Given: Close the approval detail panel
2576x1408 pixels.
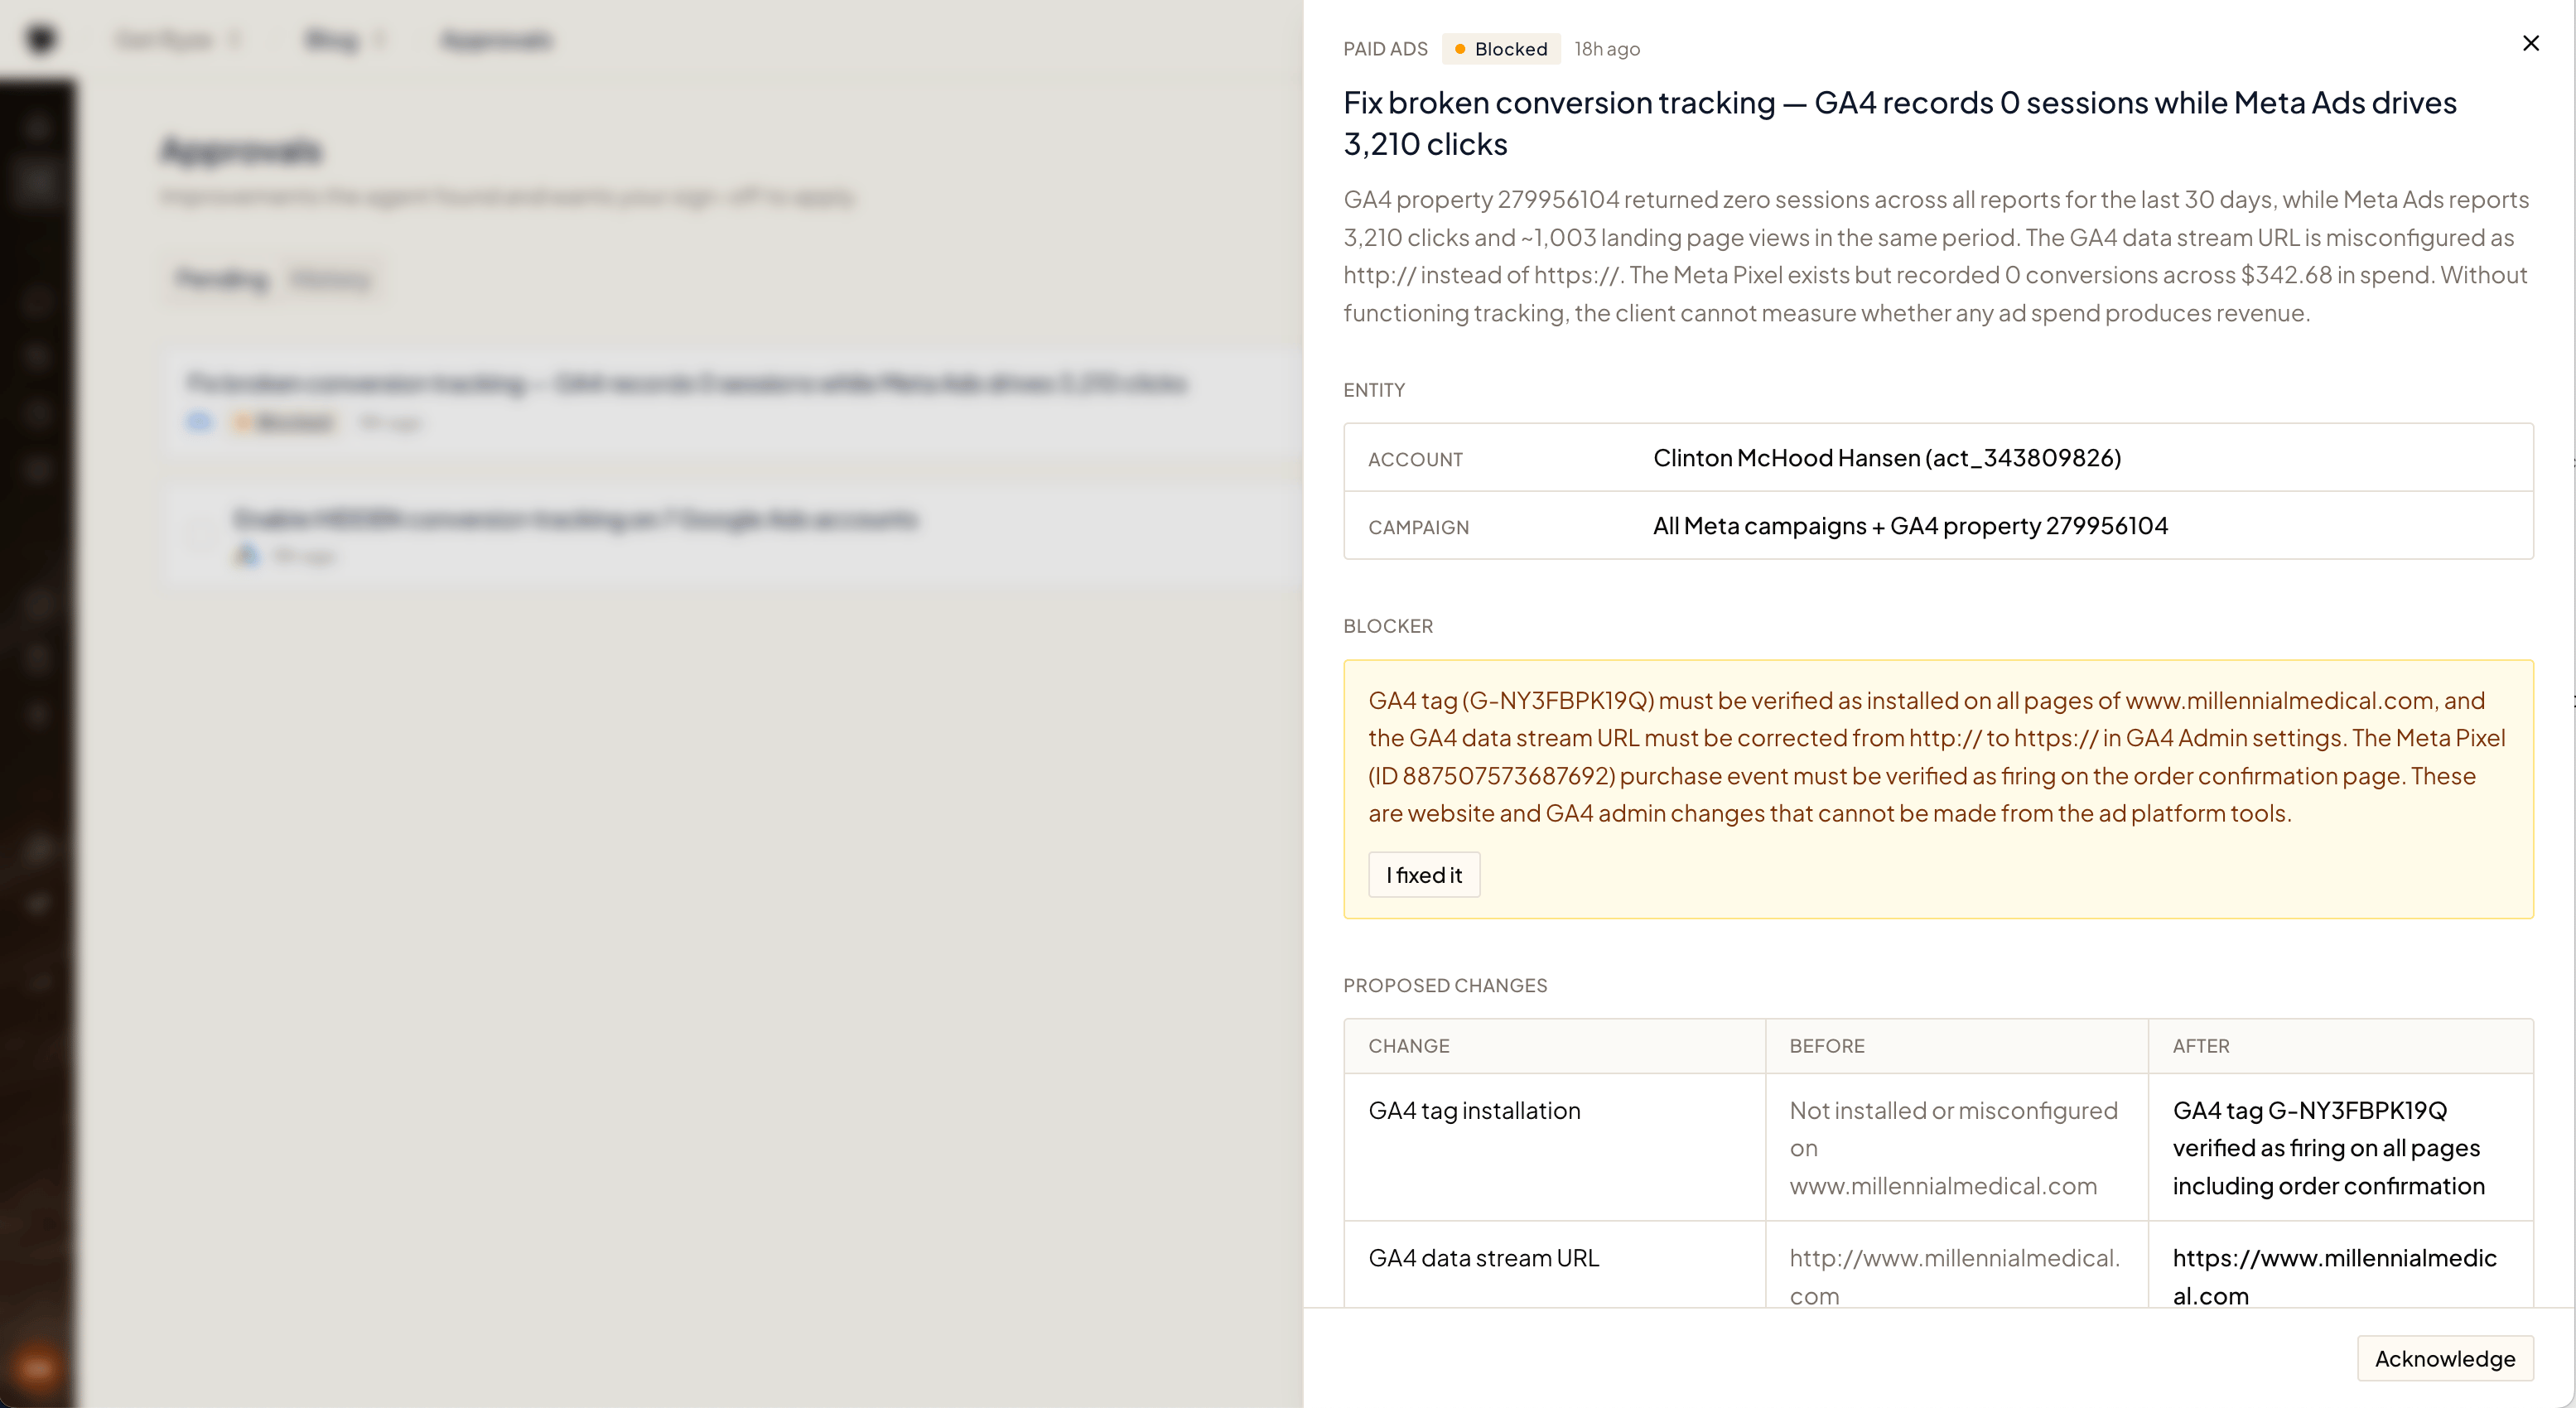Looking at the screenshot, I should click(2530, 43).
